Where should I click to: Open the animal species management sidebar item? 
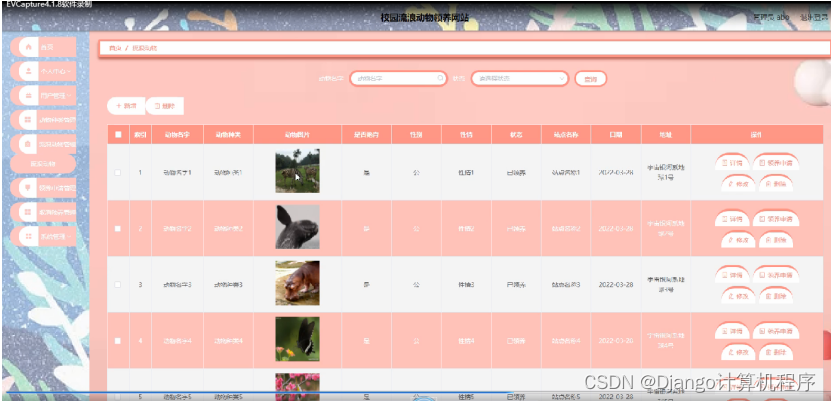(x=43, y=120)
